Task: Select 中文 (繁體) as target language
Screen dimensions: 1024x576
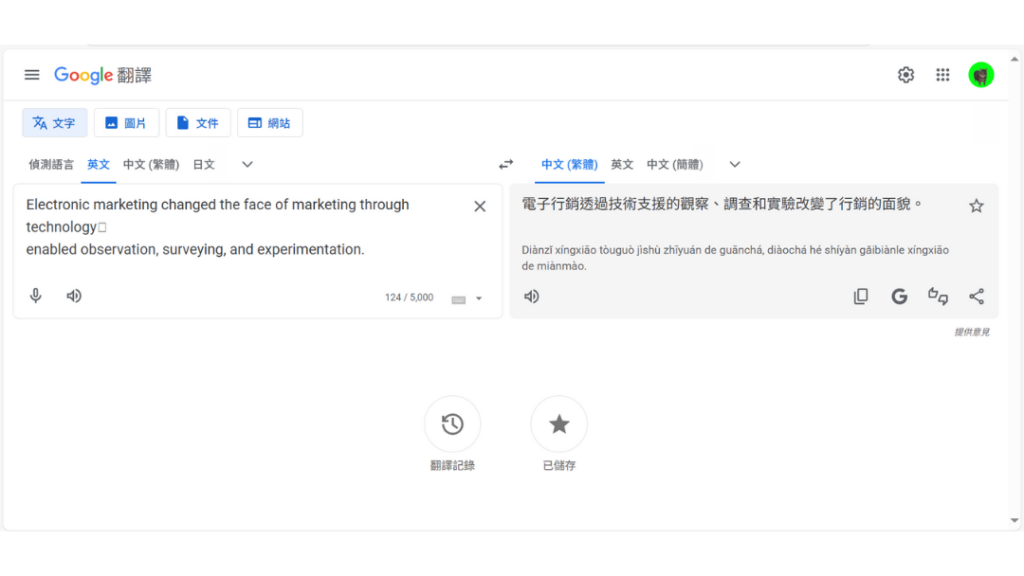Action: click(569, 165)
